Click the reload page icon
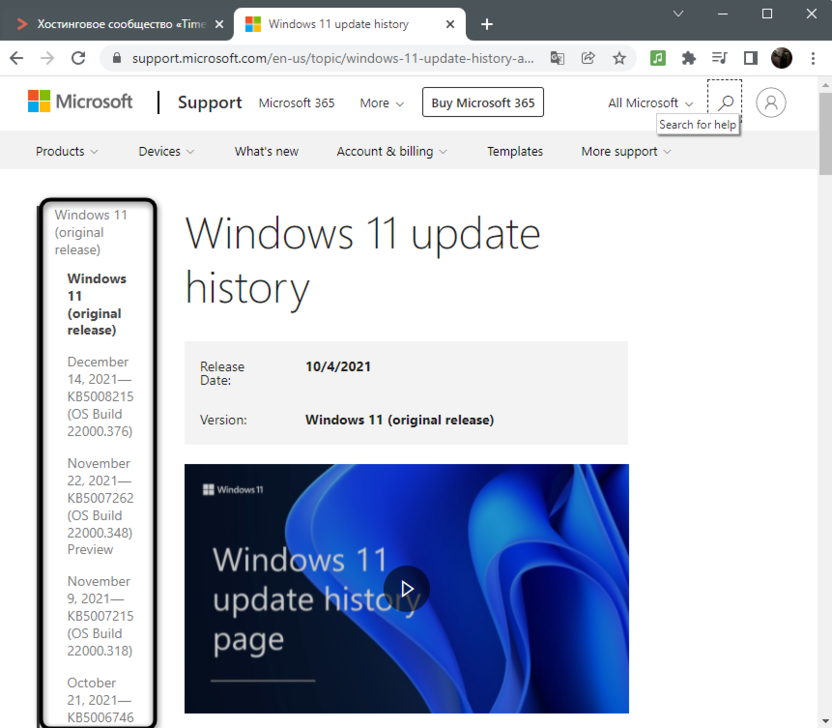832x728 pixels. click(x=78, y=58)
